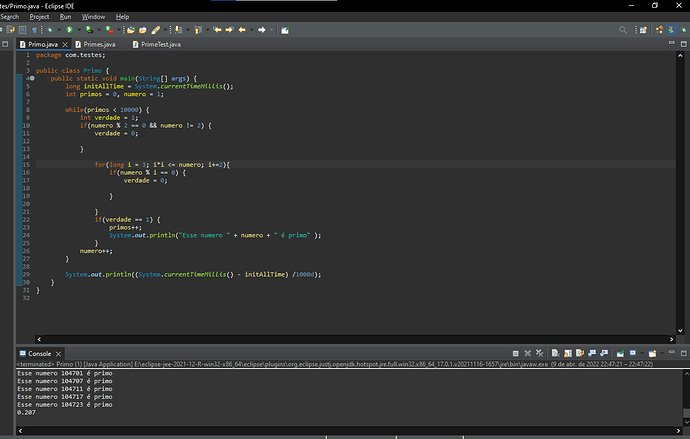Click the Open Type icon in toolbar

pyautogui.click(x=131, y=30)
